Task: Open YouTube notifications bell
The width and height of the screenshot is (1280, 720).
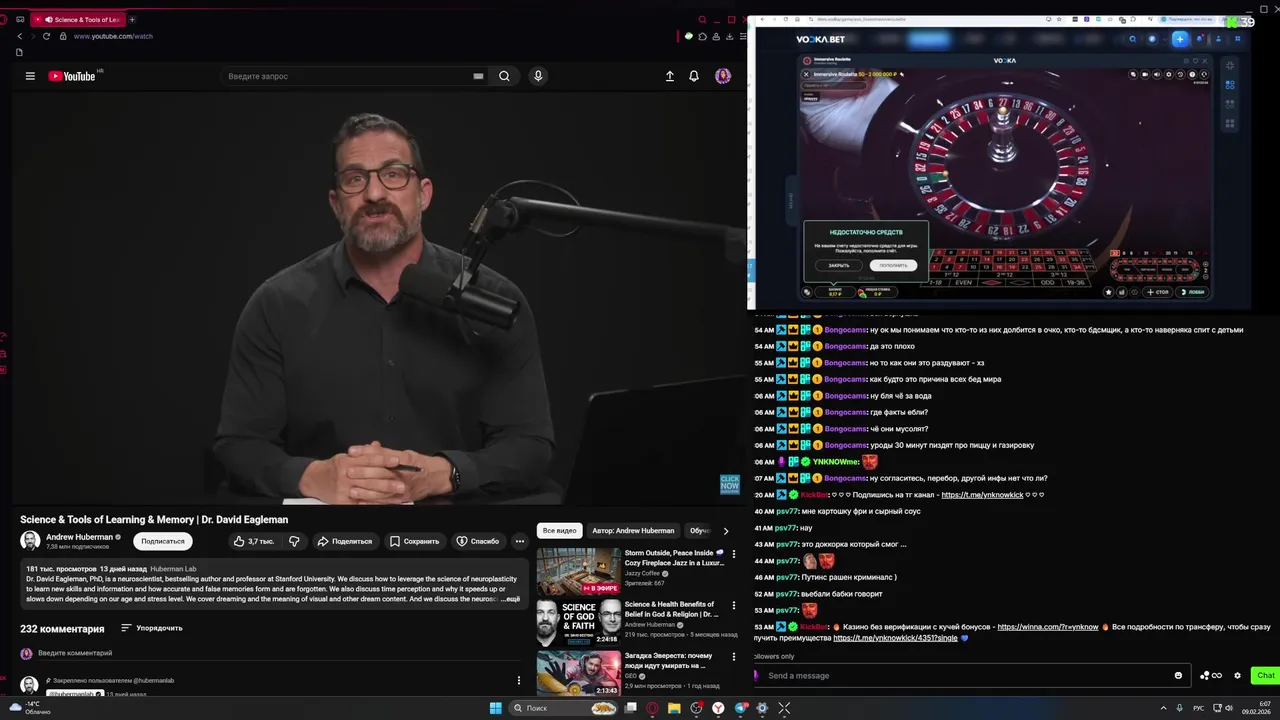Action: [x=694, y=76]
